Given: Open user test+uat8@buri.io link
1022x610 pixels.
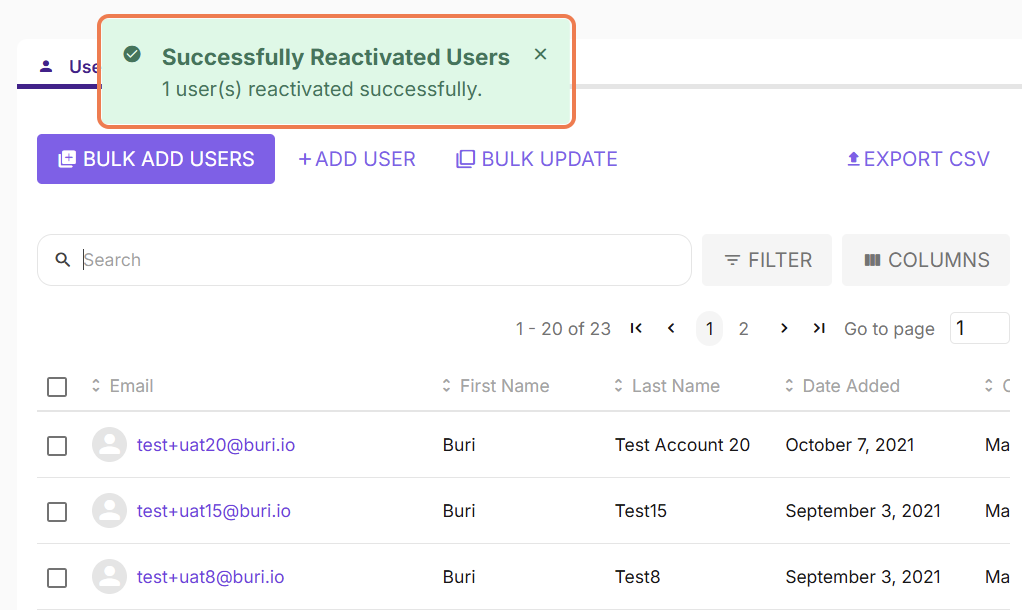Looking at the screenshot, I should pos(211,577).
